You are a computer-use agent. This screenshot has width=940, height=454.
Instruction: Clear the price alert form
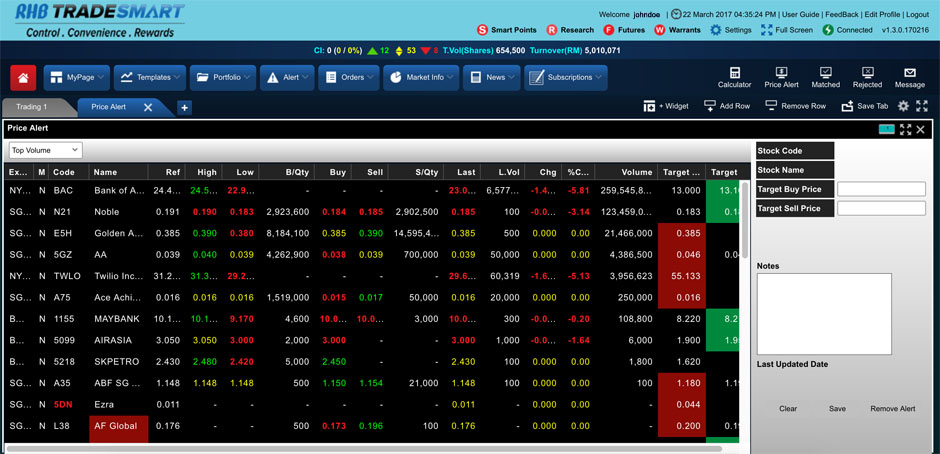[788, 408]
